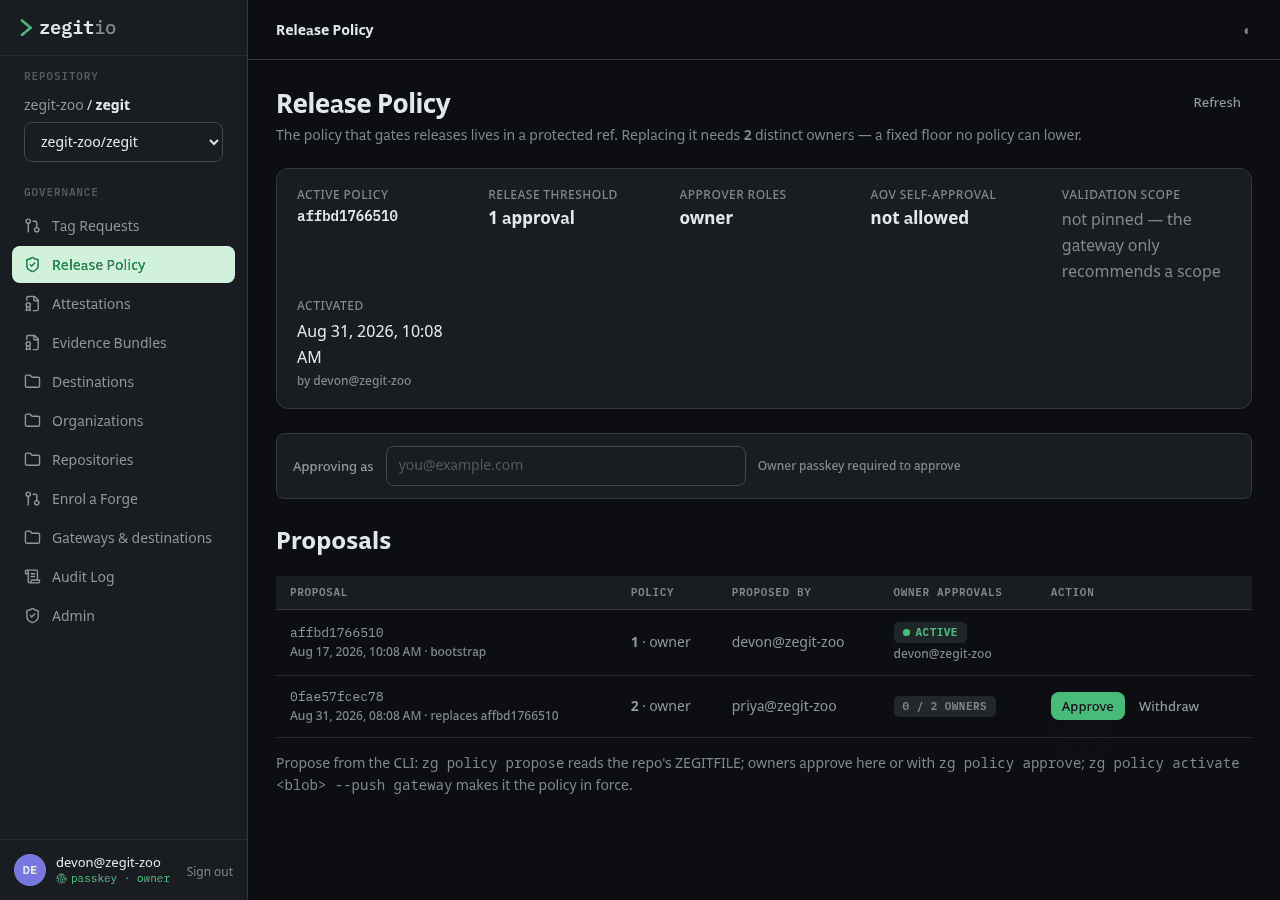Click devon@zegit-zoo account name in footer
Screen dimensions: 1280x900
pos(108,862)
